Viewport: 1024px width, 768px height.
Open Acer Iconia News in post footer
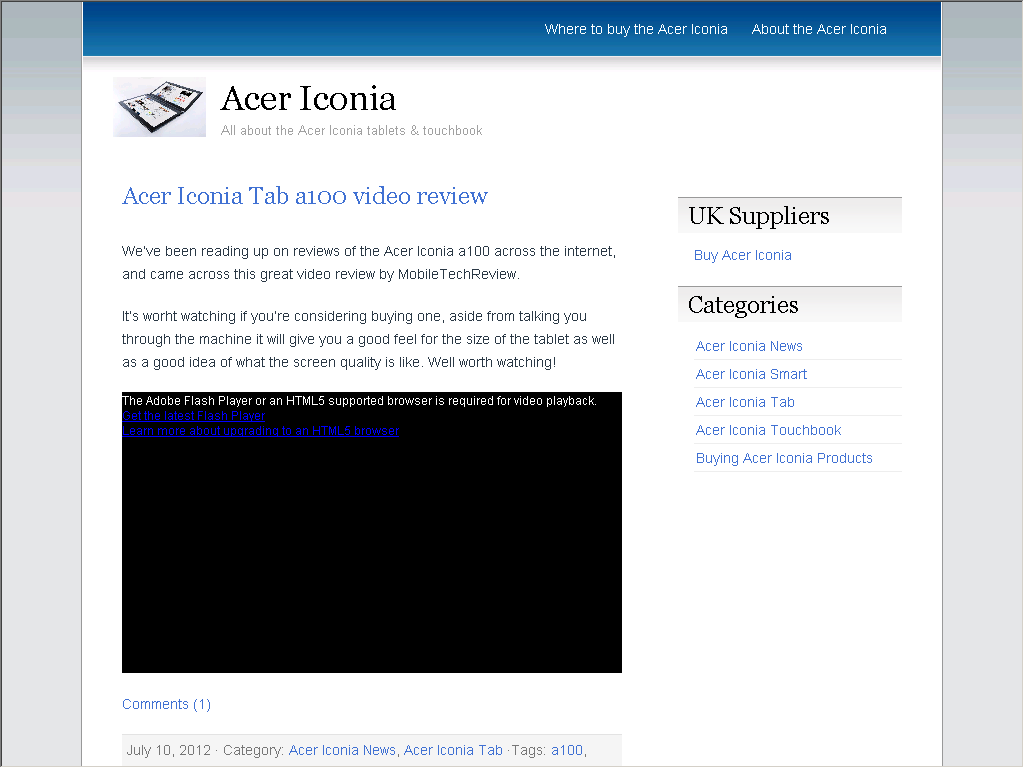(342, 750)
